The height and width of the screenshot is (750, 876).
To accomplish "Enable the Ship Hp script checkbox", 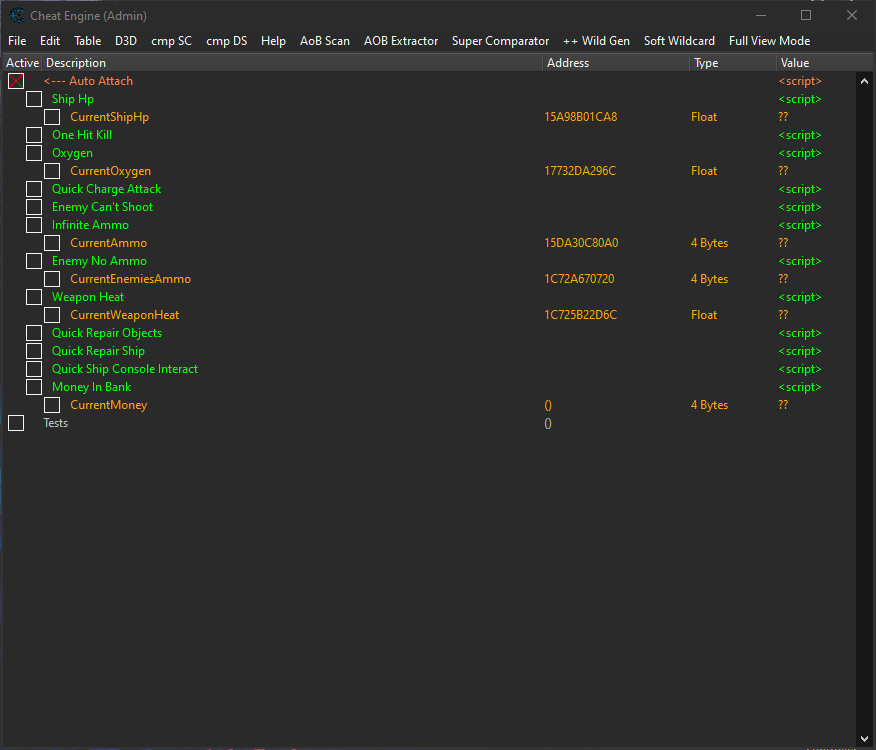I will [34, 99].
